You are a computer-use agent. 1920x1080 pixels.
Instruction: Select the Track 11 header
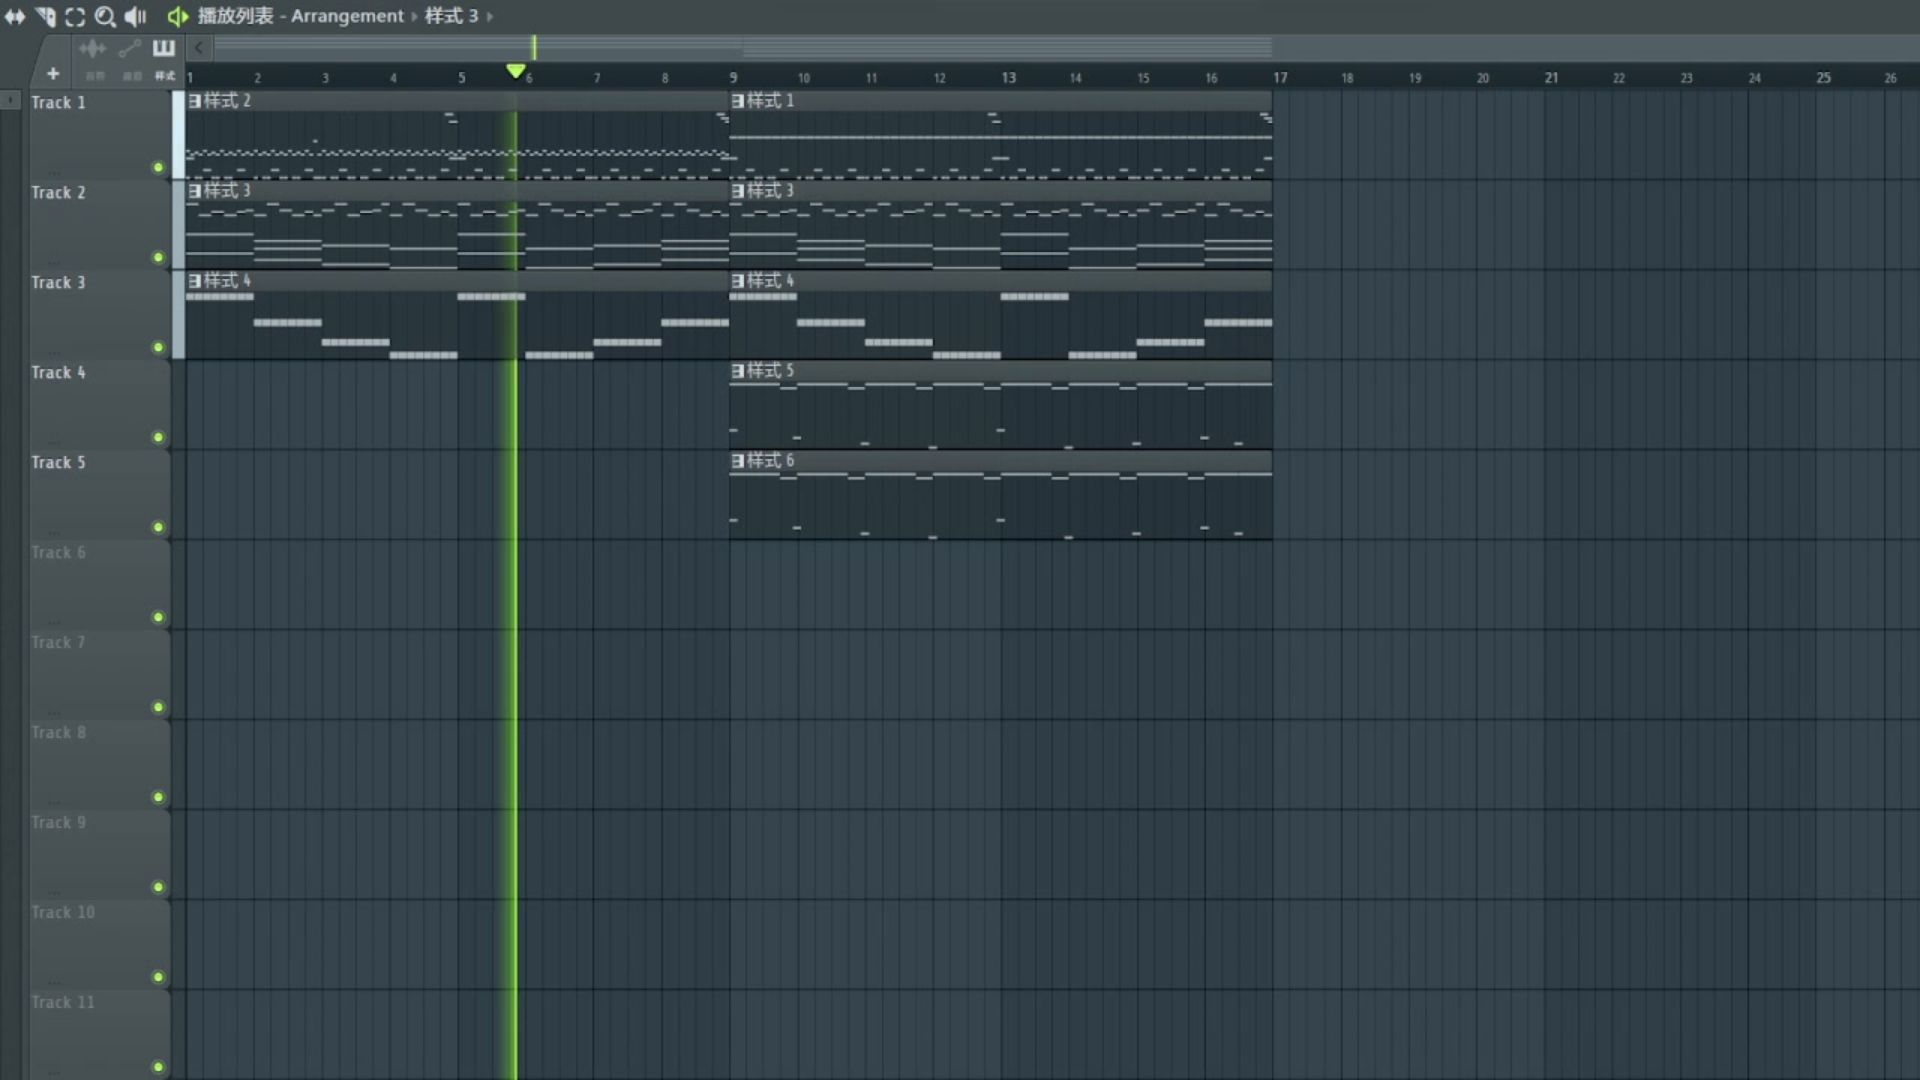click(99, 1035)
